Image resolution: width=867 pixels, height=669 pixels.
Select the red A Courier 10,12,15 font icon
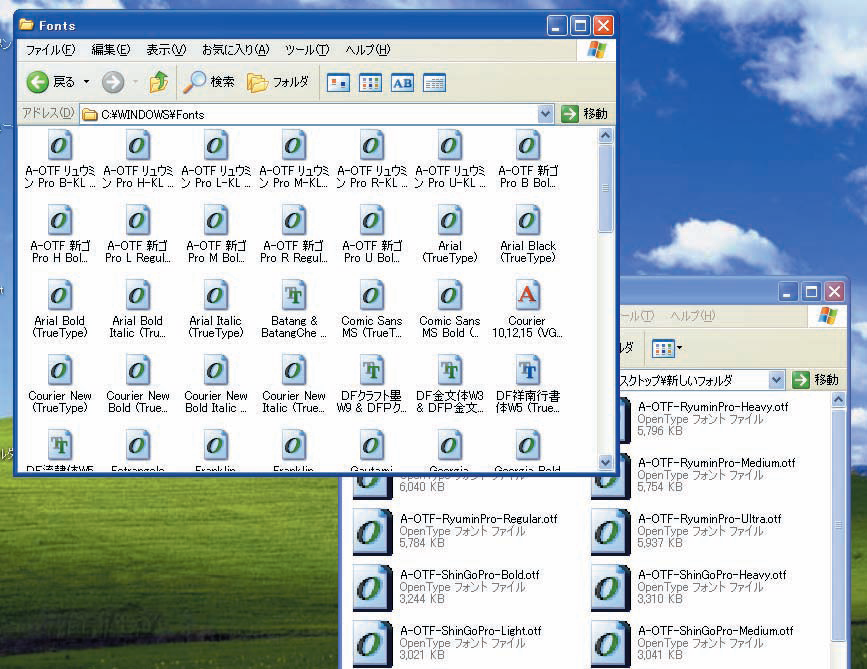point(527,296)
